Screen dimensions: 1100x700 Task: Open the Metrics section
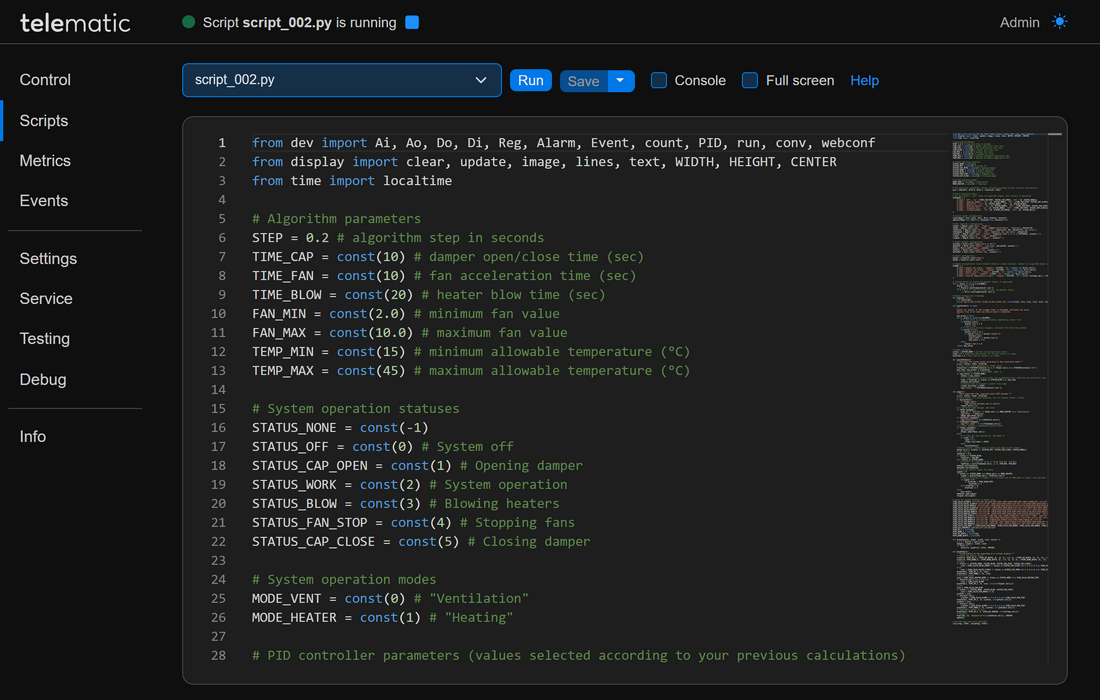coord(45,160)
